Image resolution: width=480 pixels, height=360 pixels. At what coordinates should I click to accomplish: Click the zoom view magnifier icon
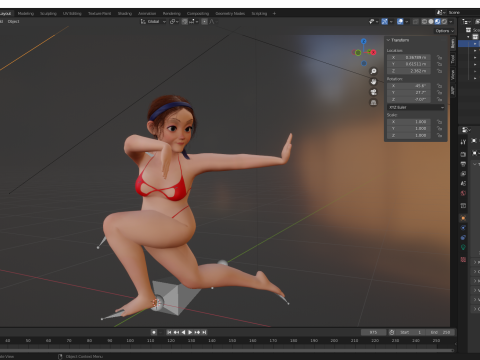point(374,71)
